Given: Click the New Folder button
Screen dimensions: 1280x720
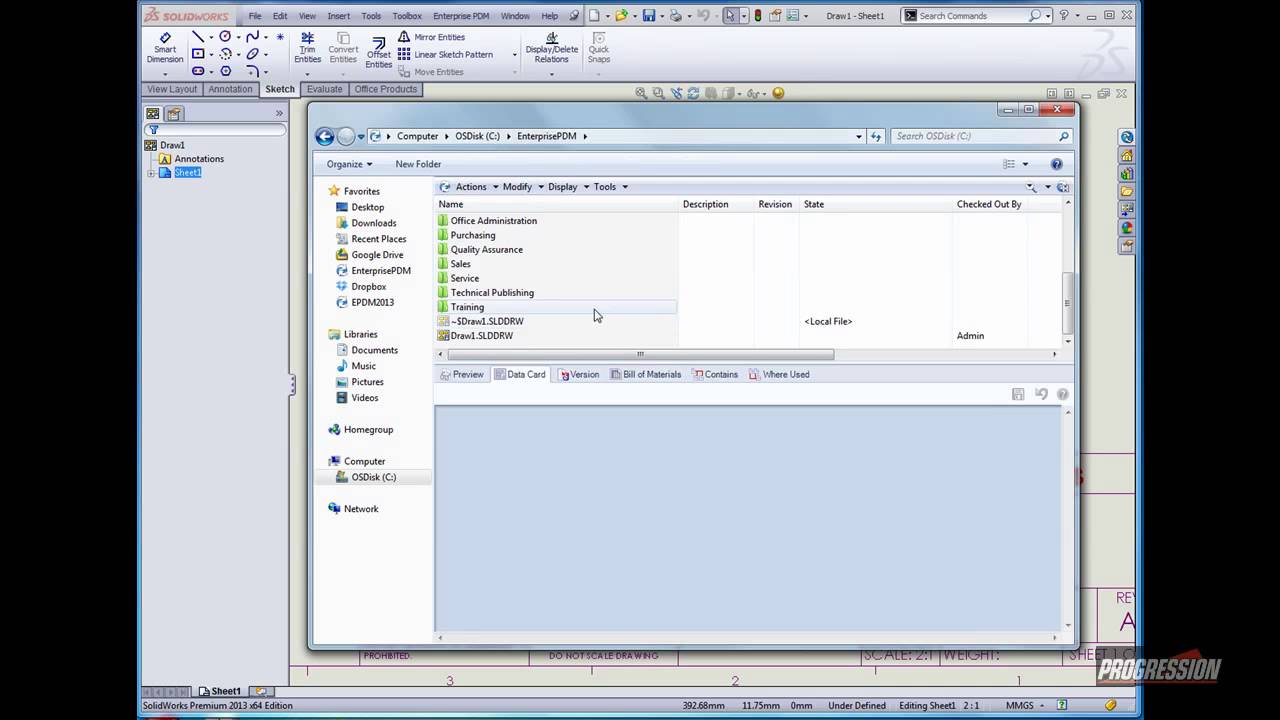Looking at the screenshot, I should 418,164.
